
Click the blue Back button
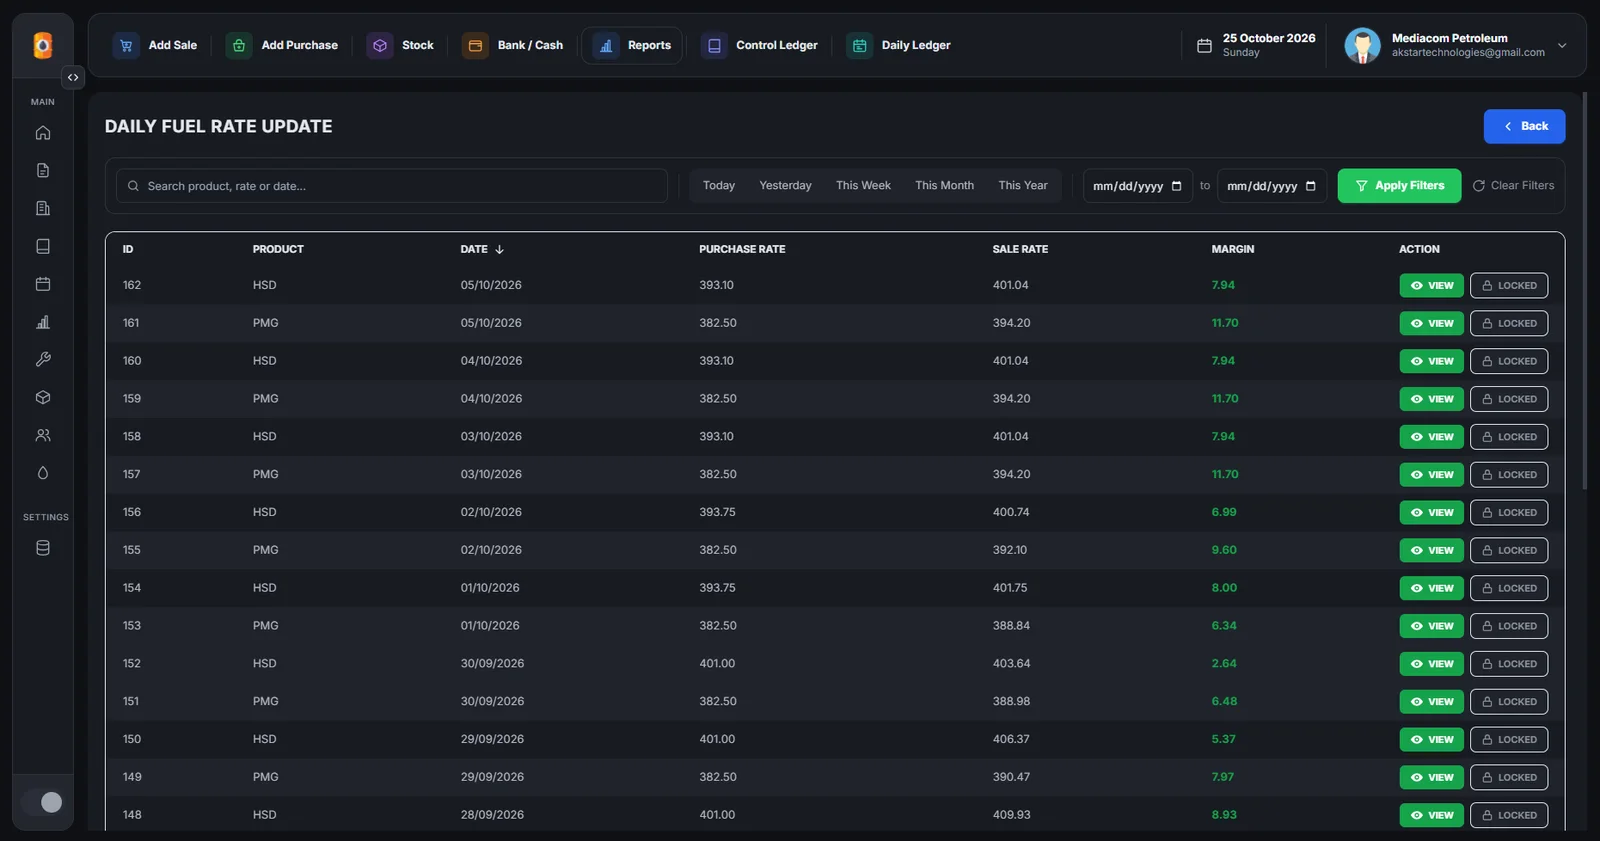[1524, 127]
